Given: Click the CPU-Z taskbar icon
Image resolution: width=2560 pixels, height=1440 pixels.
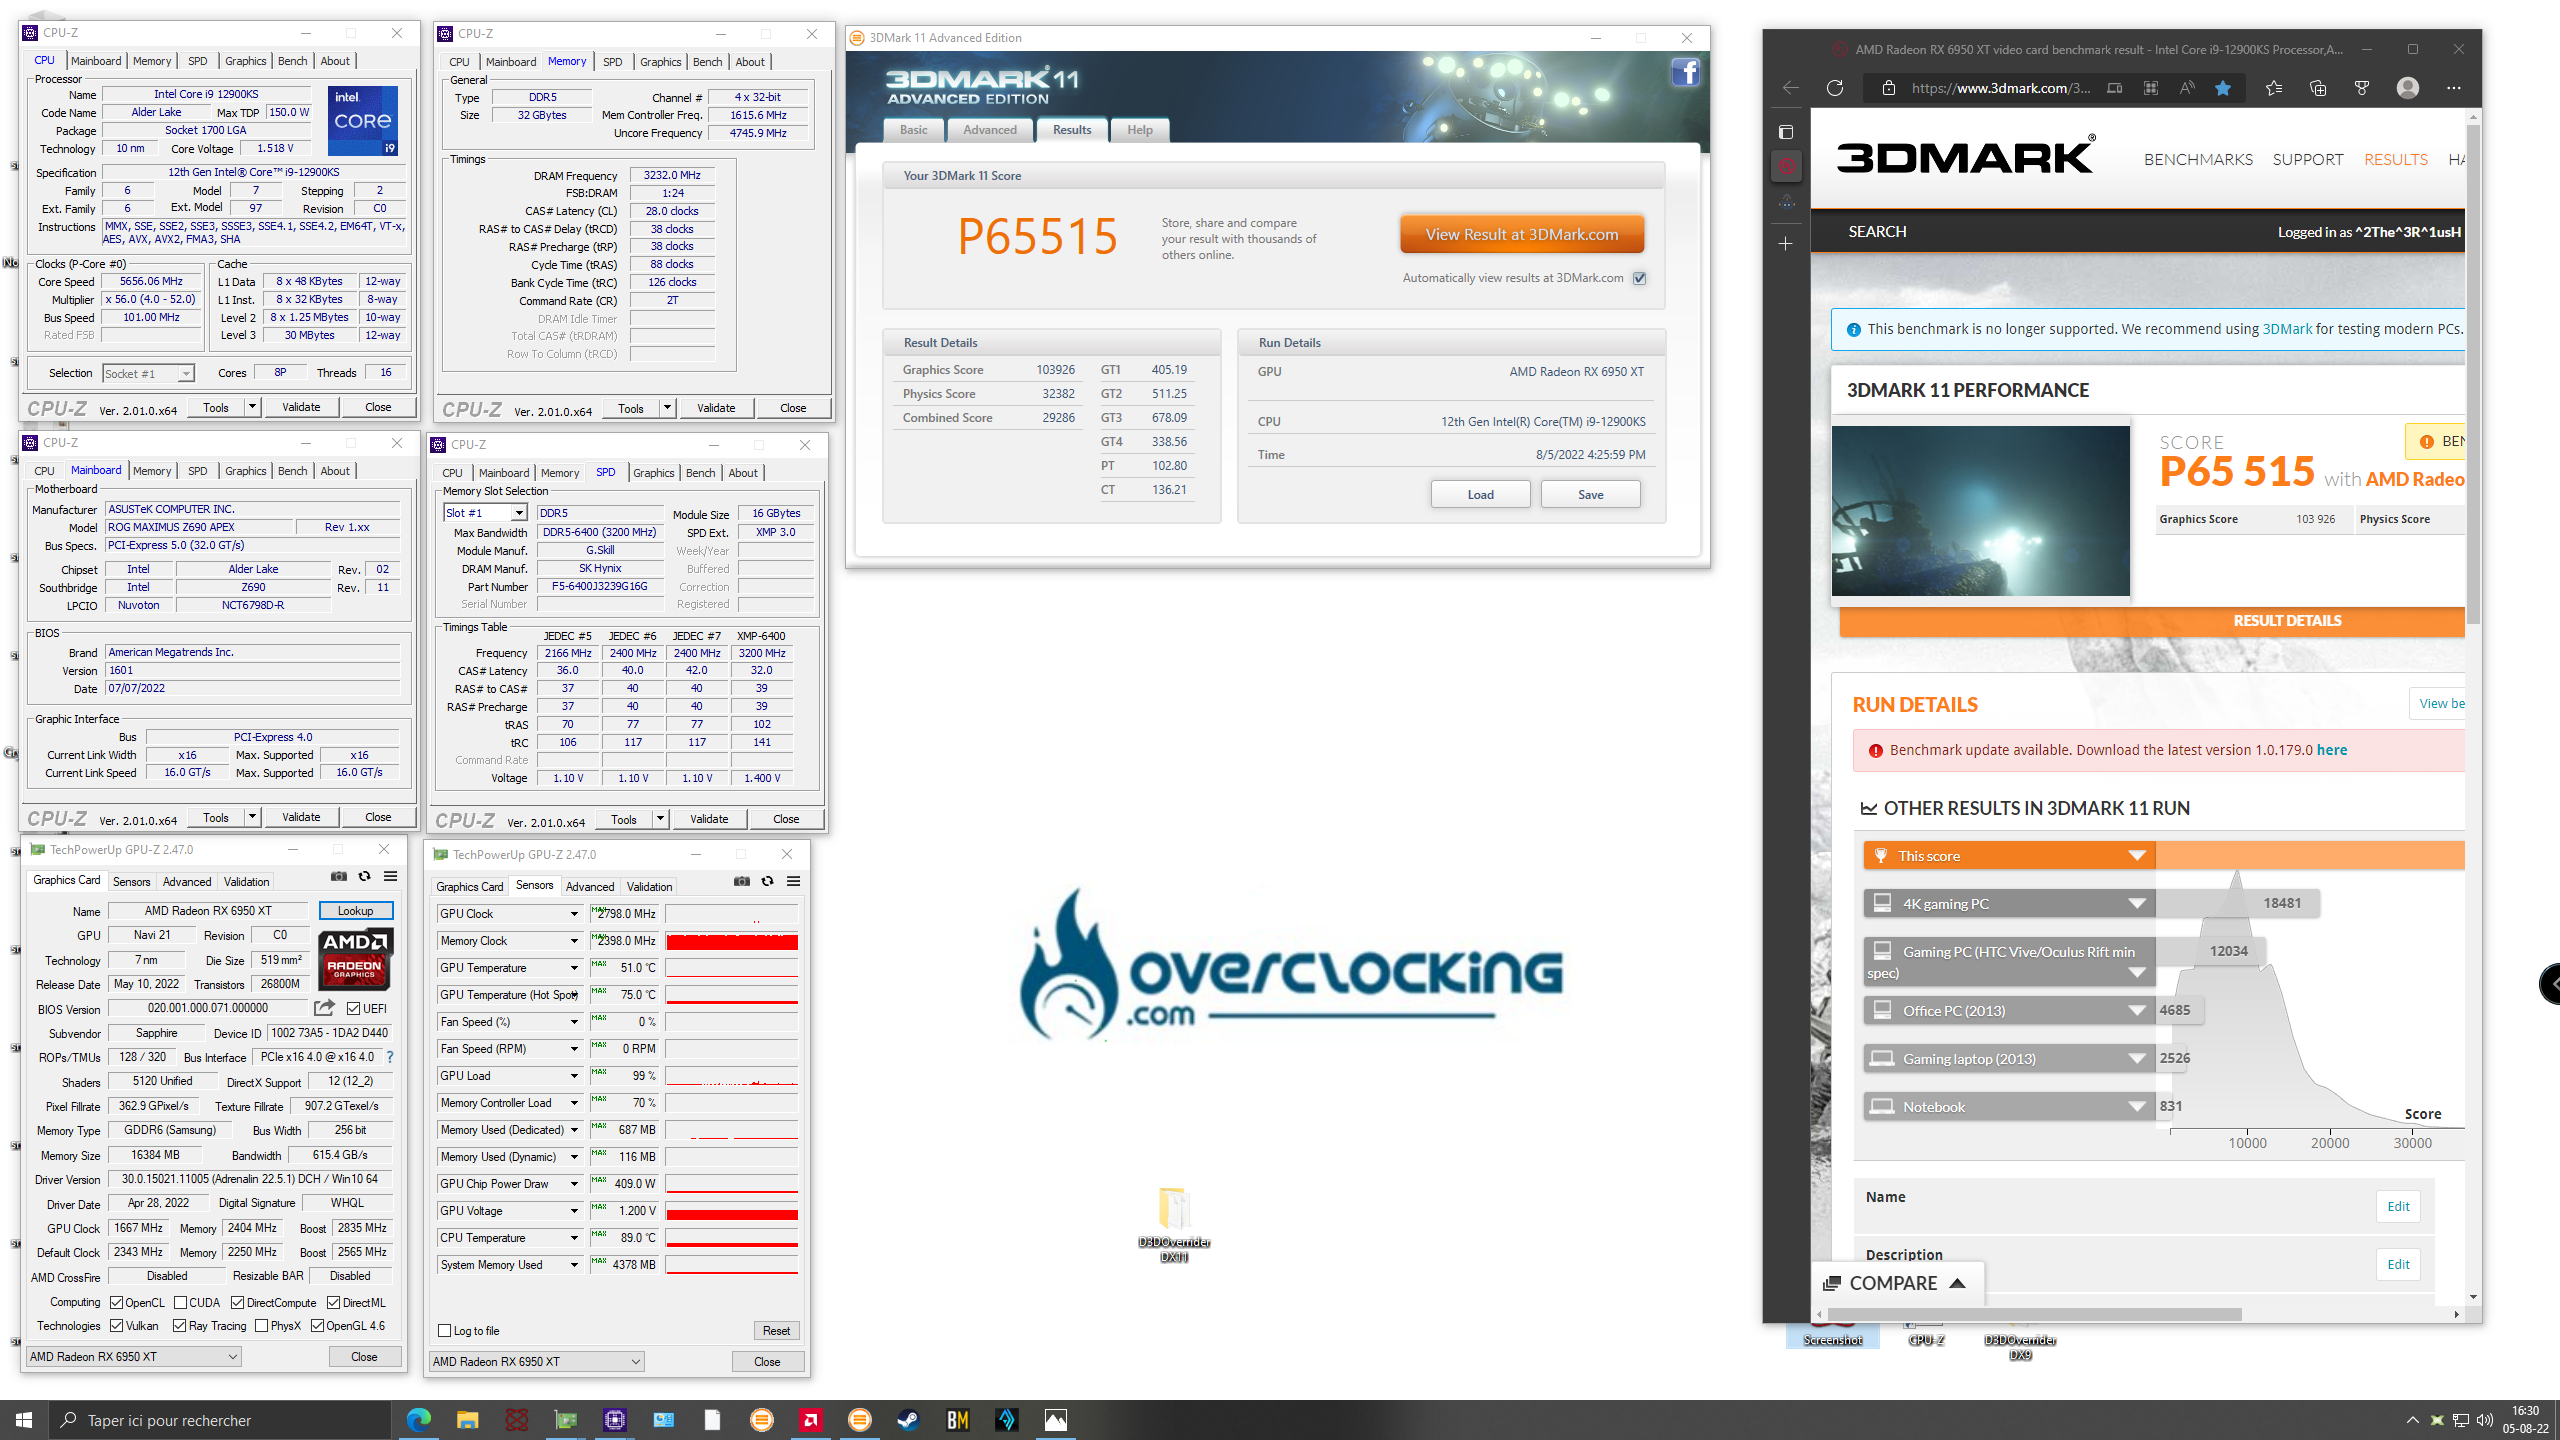Looking at the screenshot, I should coord(615,1420).
